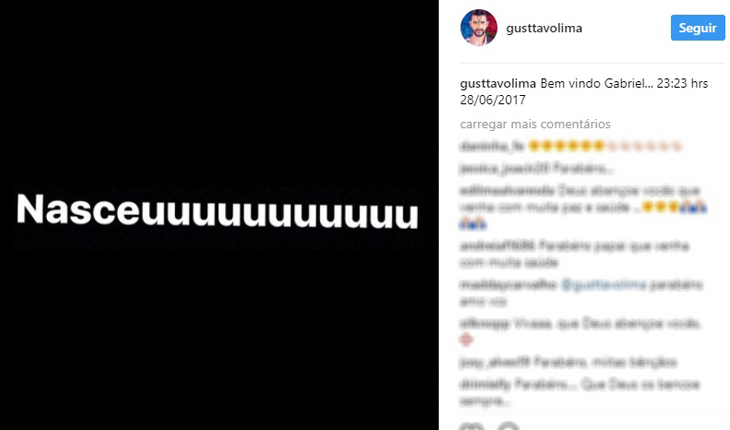The width and height of the screenshot is (730, 430).
Task: Open commenter who wrote muitas bênçãos
Action: 494,362
